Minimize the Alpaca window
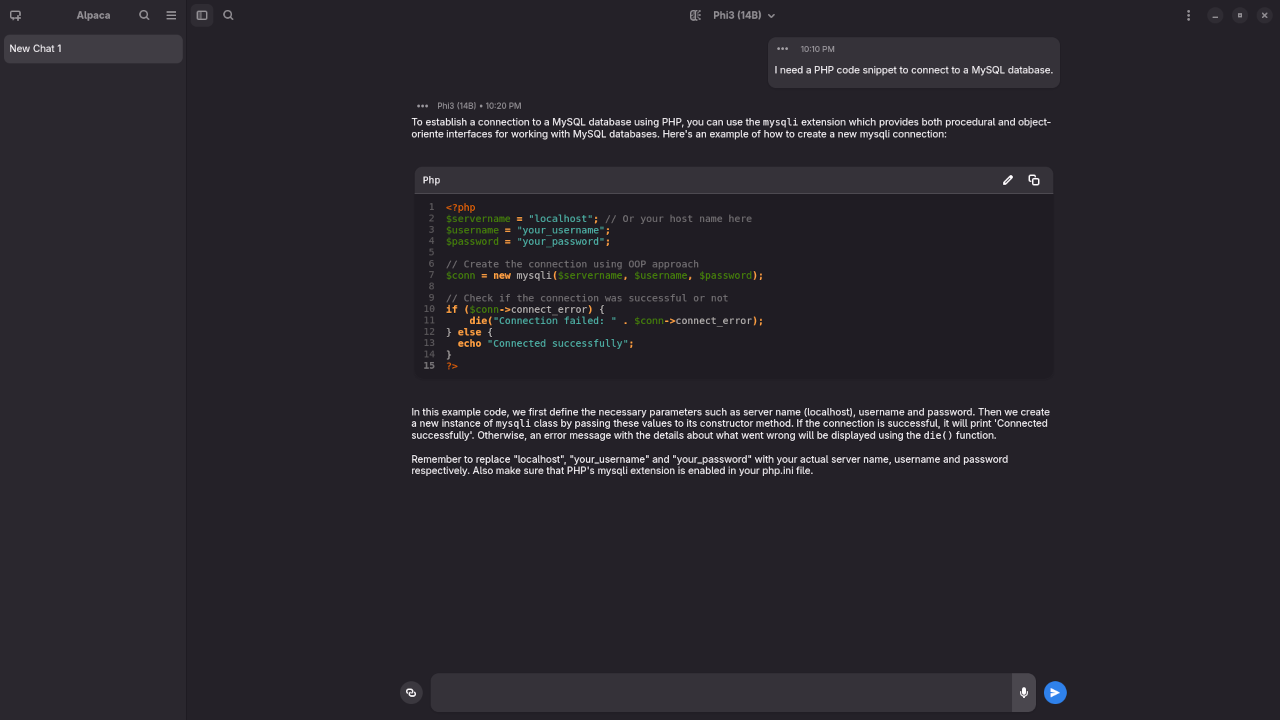The height and width of the screenshot is (720, 1280). [1214, 15]
